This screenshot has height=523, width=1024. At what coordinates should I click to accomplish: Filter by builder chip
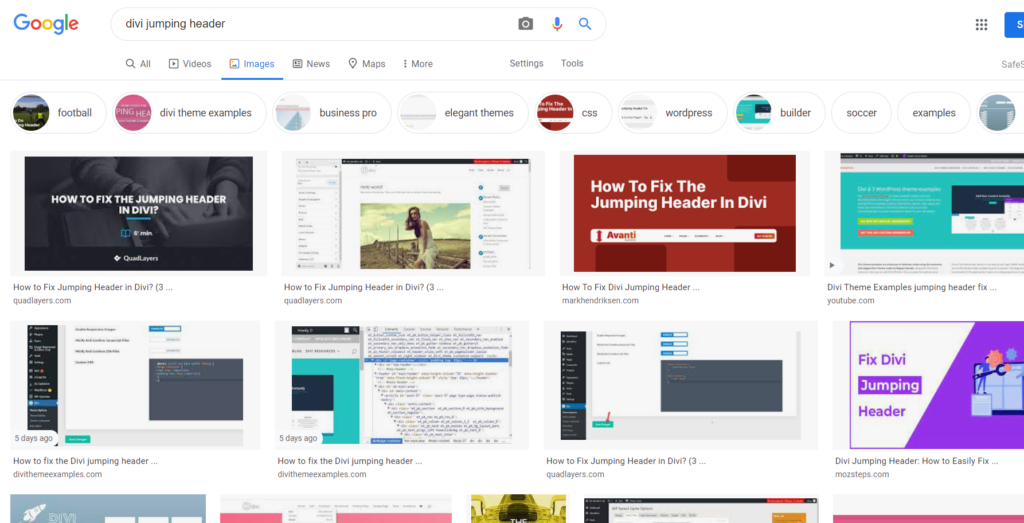(x=779, y=113)
